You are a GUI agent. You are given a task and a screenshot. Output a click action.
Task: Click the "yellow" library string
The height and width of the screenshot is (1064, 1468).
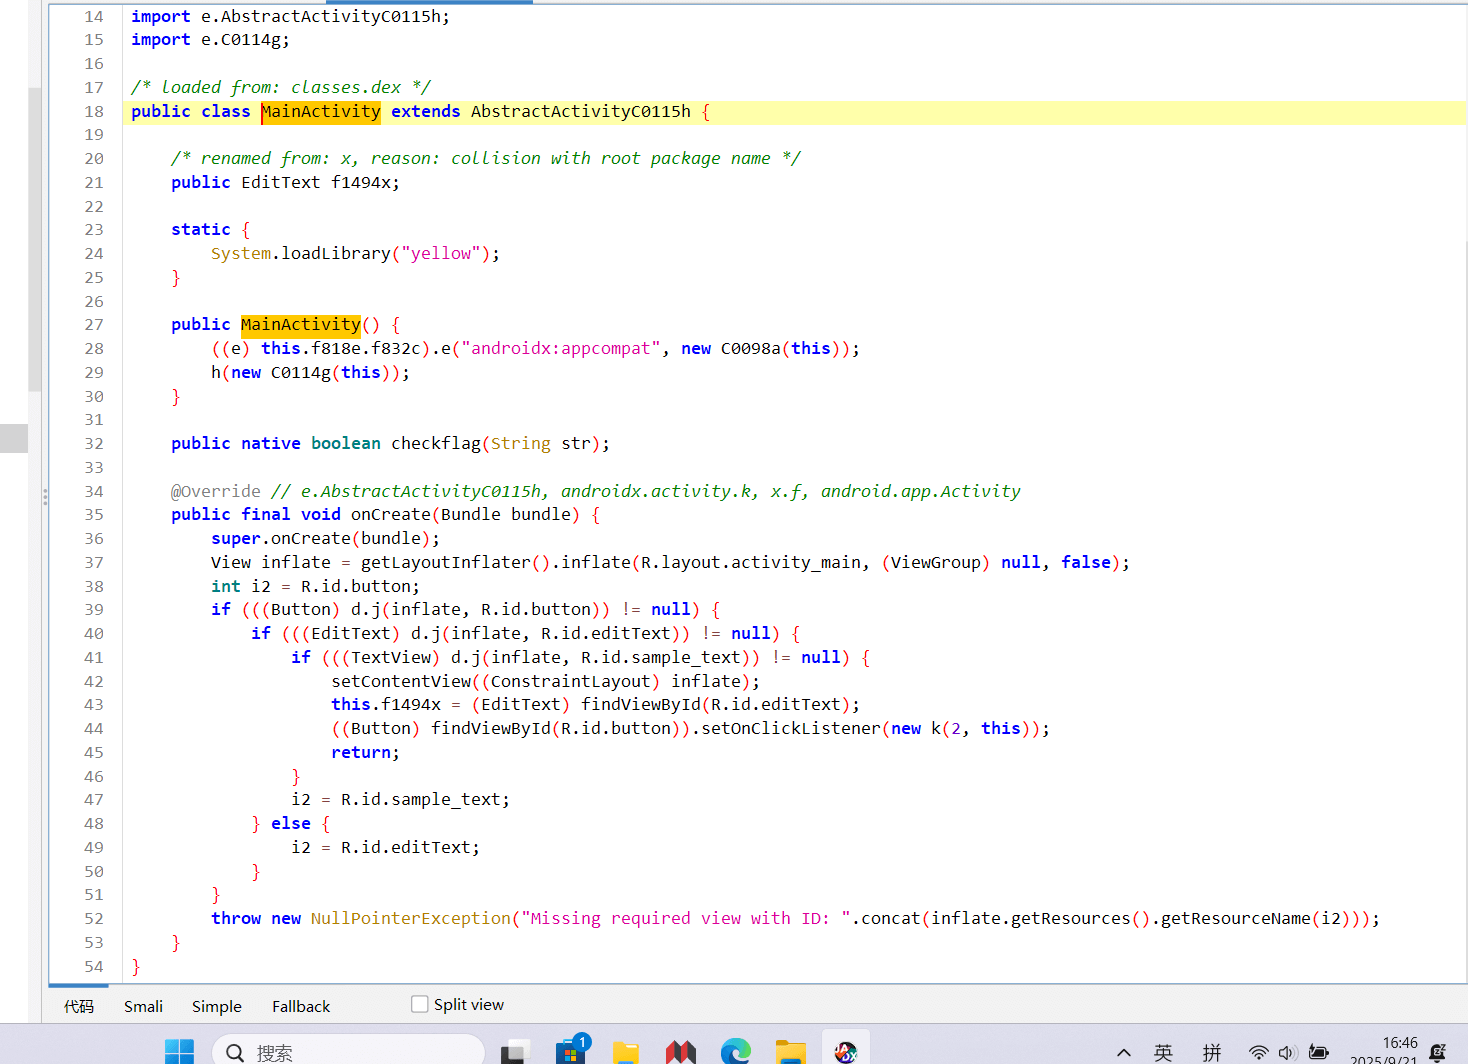click(441, 253)
